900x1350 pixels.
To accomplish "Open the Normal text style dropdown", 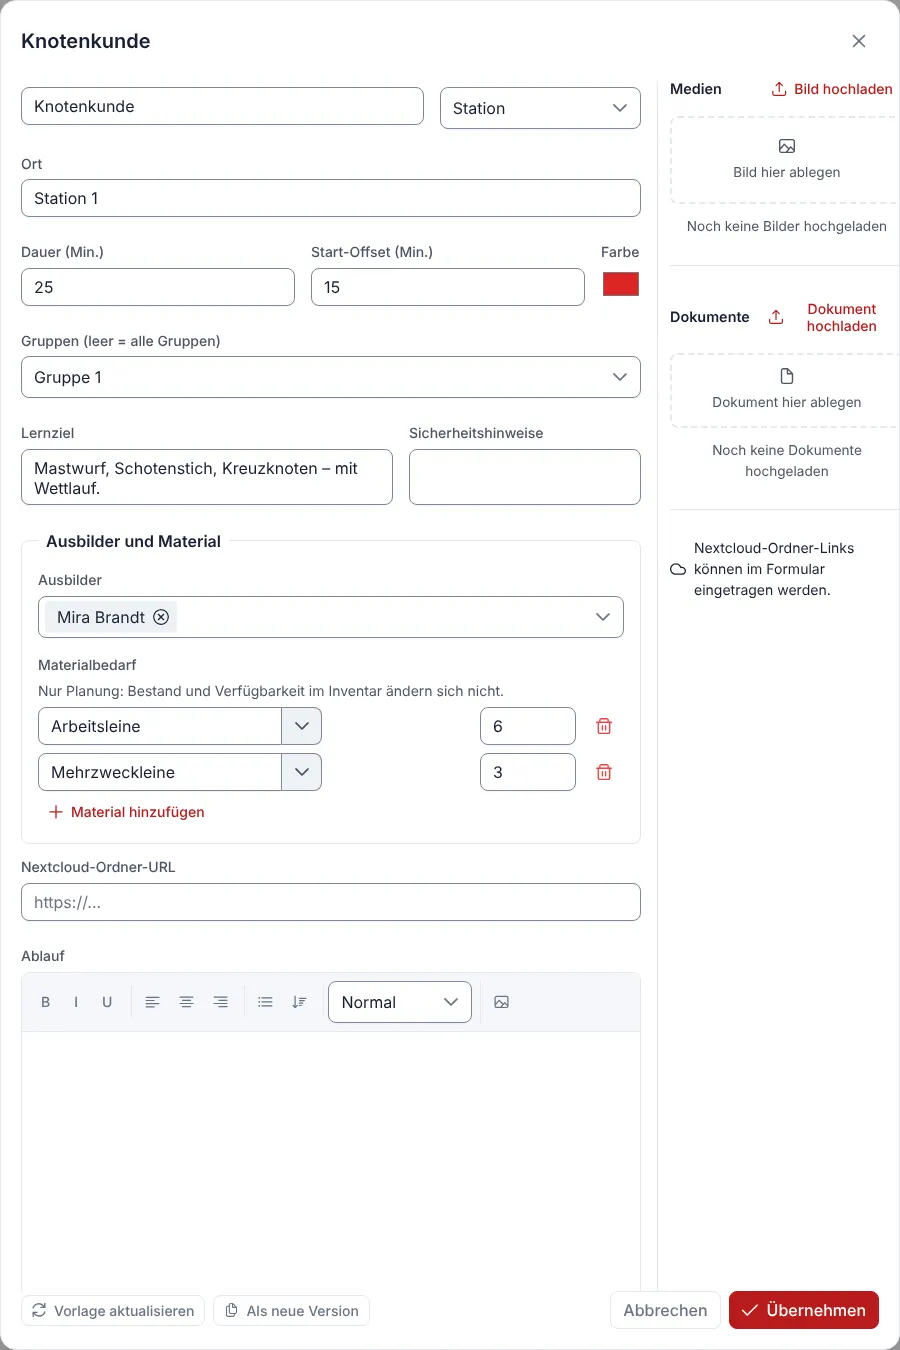I will pyautogui.click(x=400, y=1002).
